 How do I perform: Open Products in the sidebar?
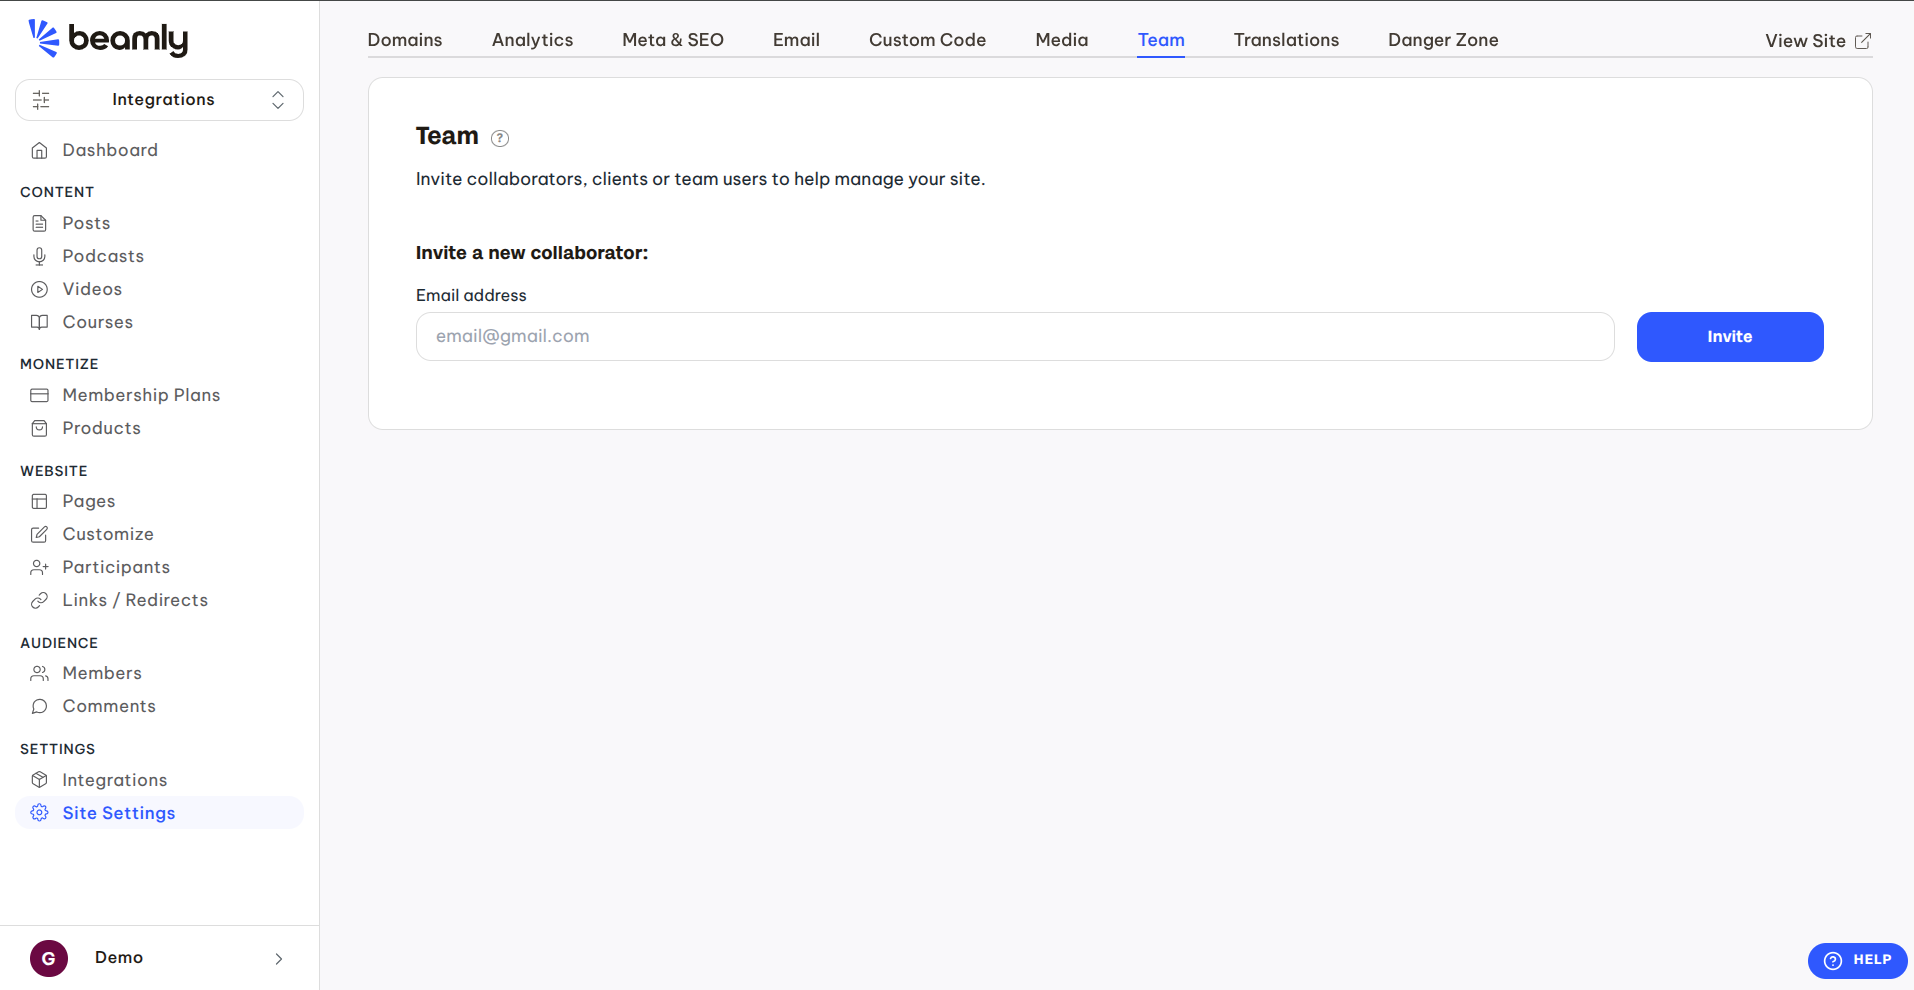[102, 428]
